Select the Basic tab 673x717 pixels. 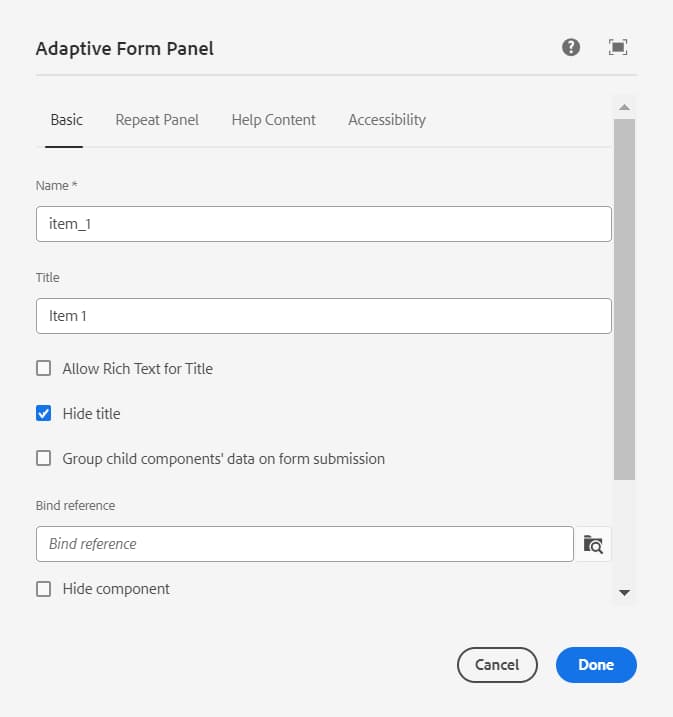pos(66,120)
